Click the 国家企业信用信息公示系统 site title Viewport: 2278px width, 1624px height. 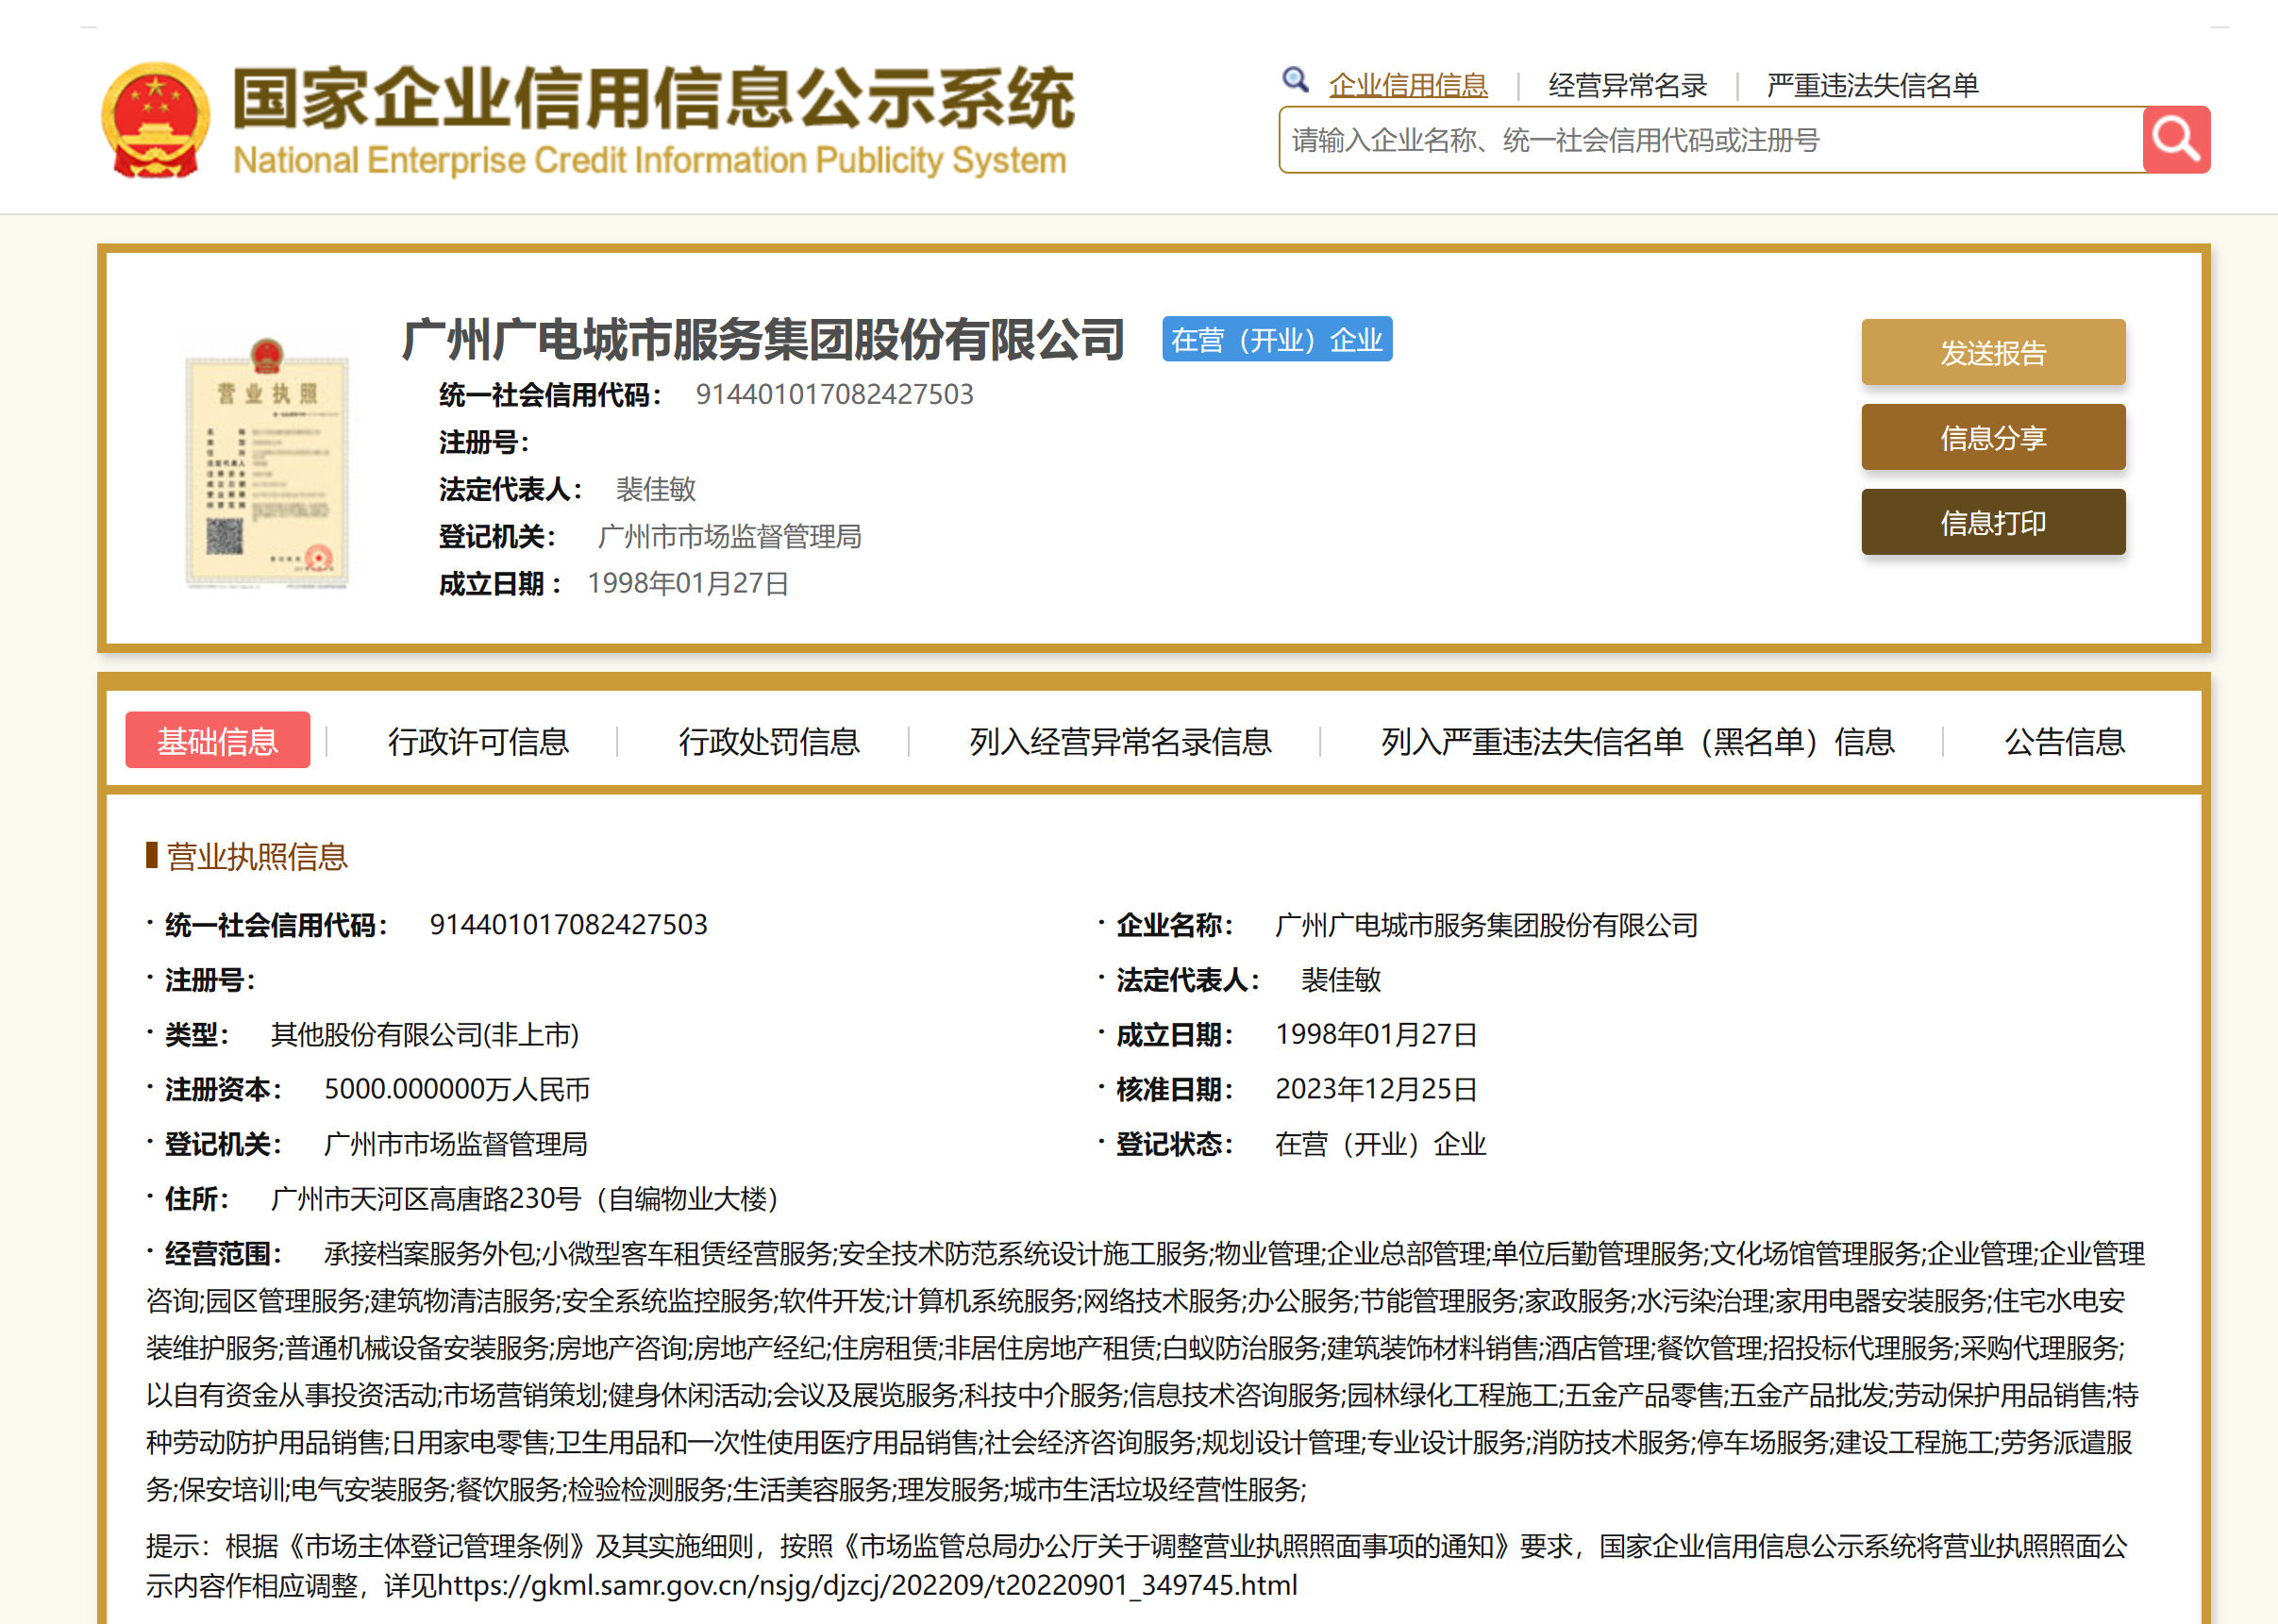652,100
